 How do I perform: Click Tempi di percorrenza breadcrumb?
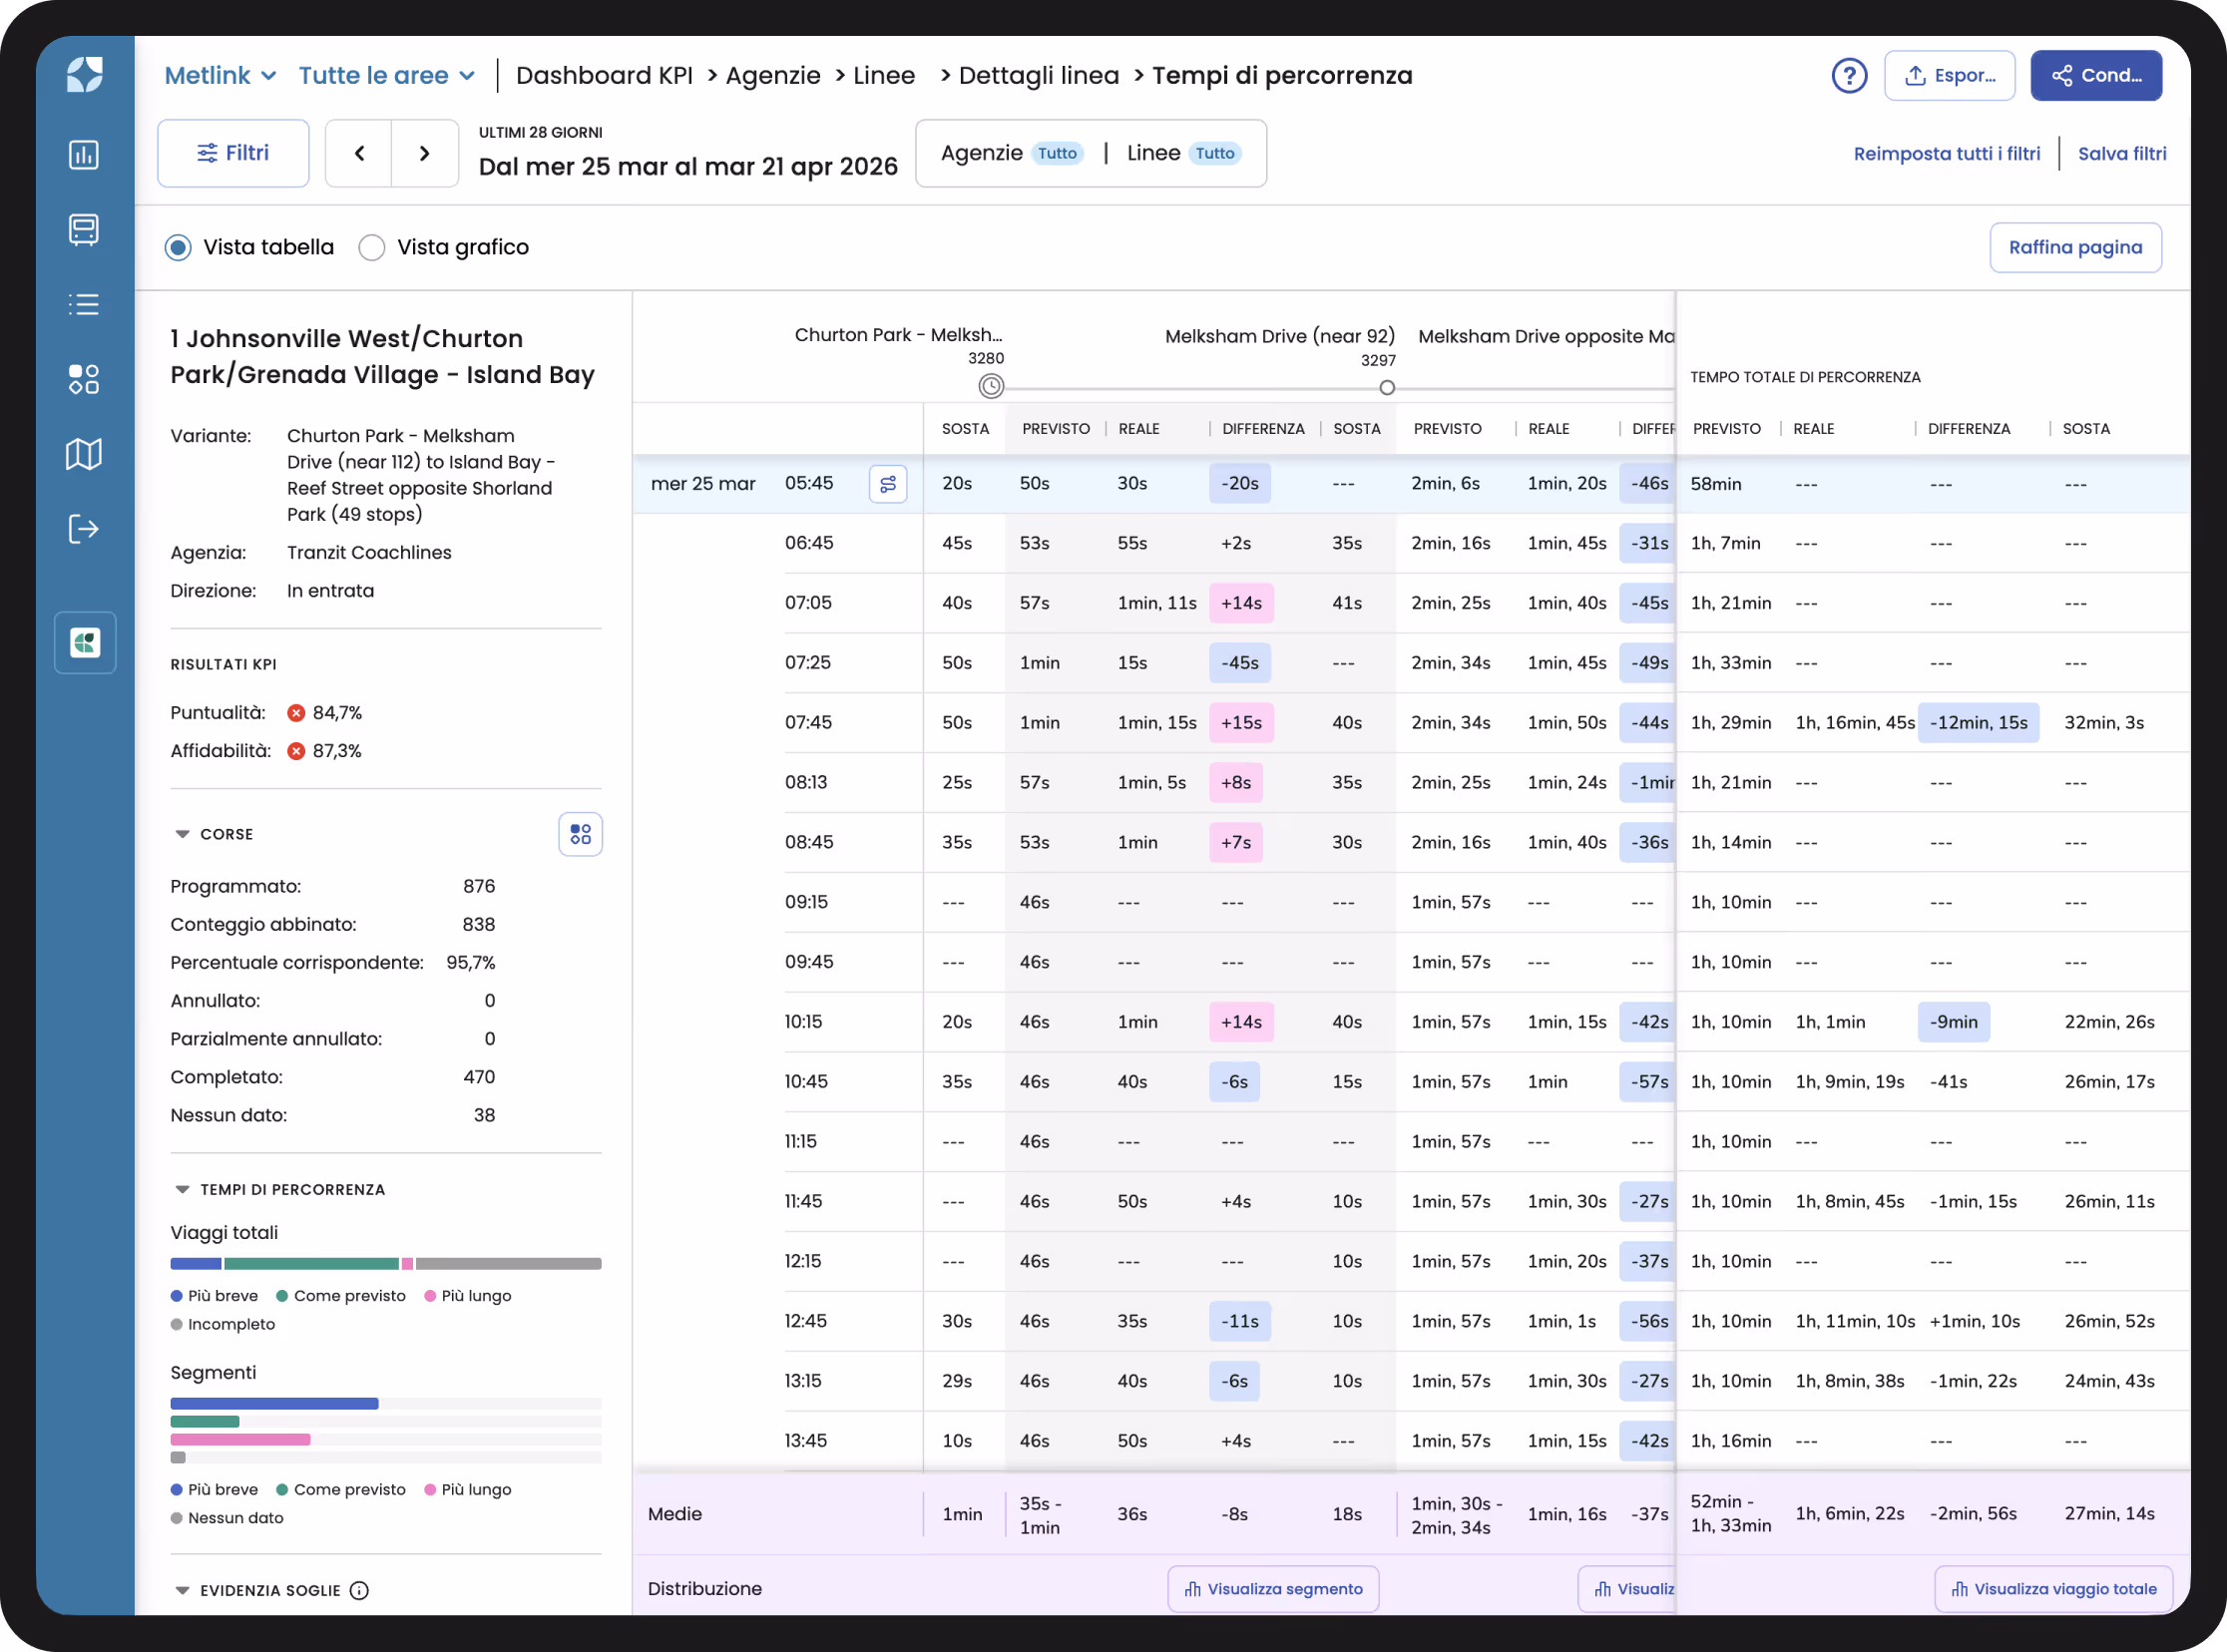[1282, 76]
